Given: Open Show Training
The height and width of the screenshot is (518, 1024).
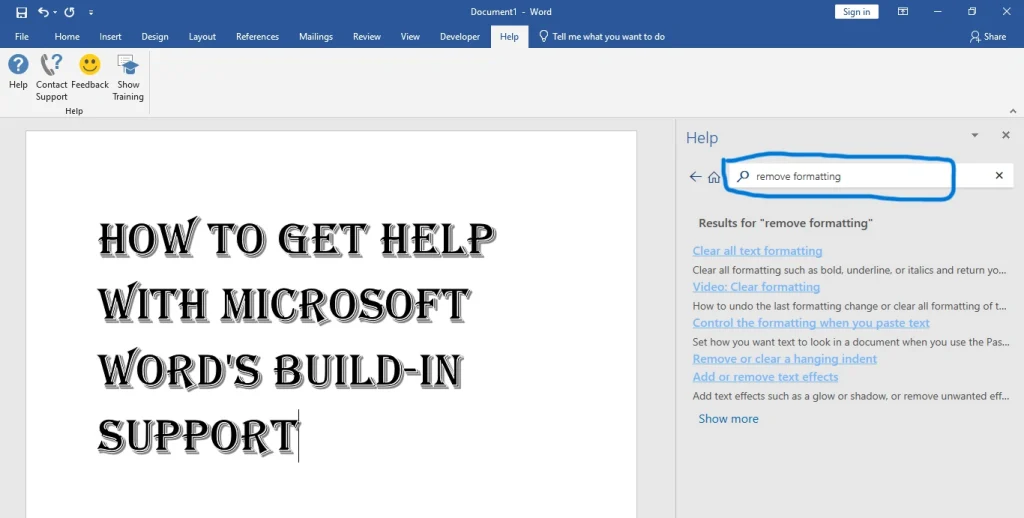Looking at the screenshot, I should pos(128,78).
